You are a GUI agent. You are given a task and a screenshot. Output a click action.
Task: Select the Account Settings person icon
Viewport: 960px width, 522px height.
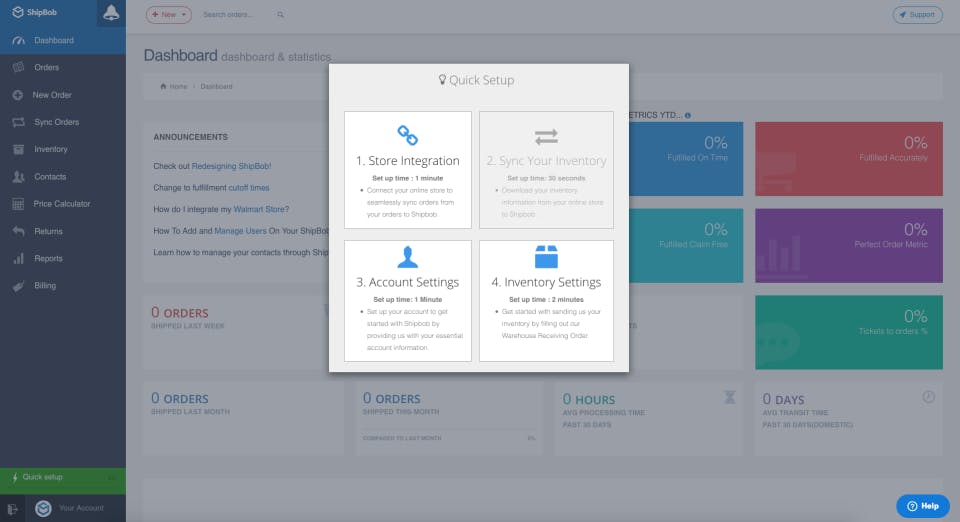407,257
